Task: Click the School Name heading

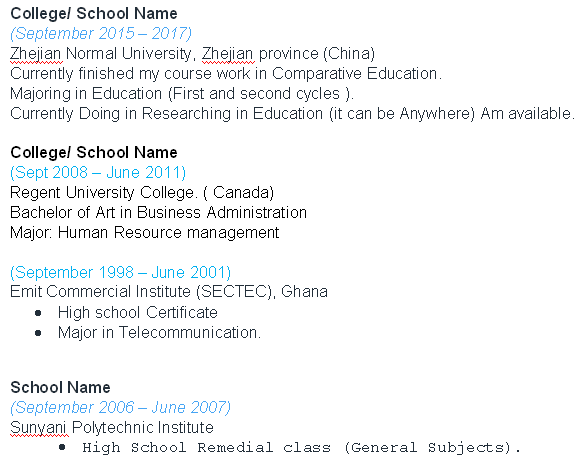Action: (60, 388)
